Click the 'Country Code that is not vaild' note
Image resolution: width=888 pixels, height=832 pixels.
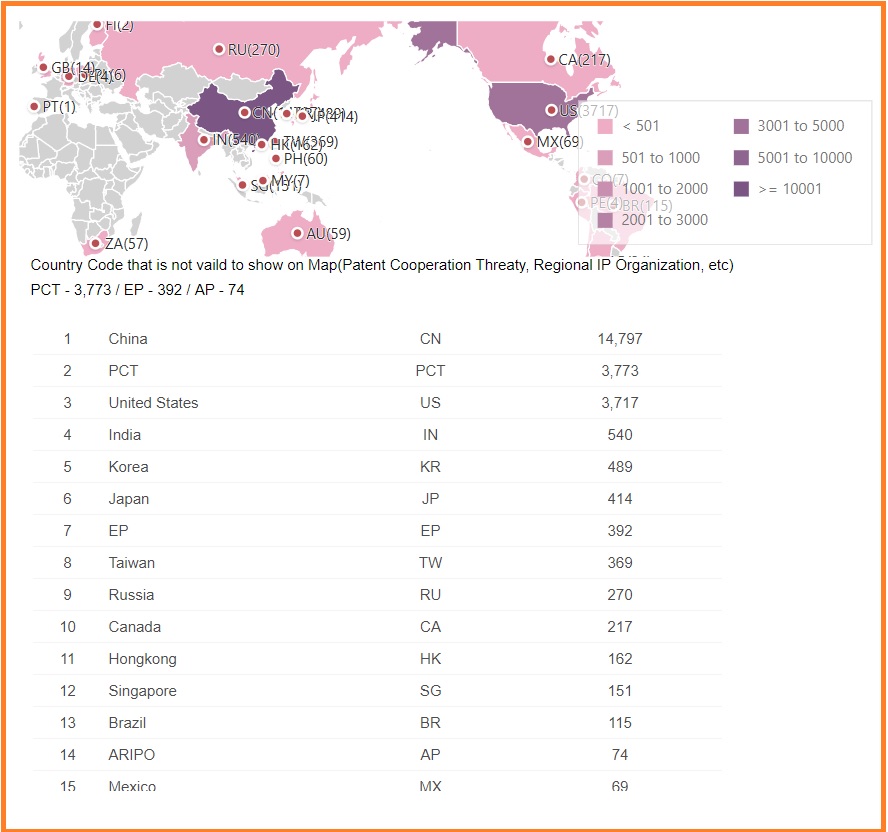[382, 265]
